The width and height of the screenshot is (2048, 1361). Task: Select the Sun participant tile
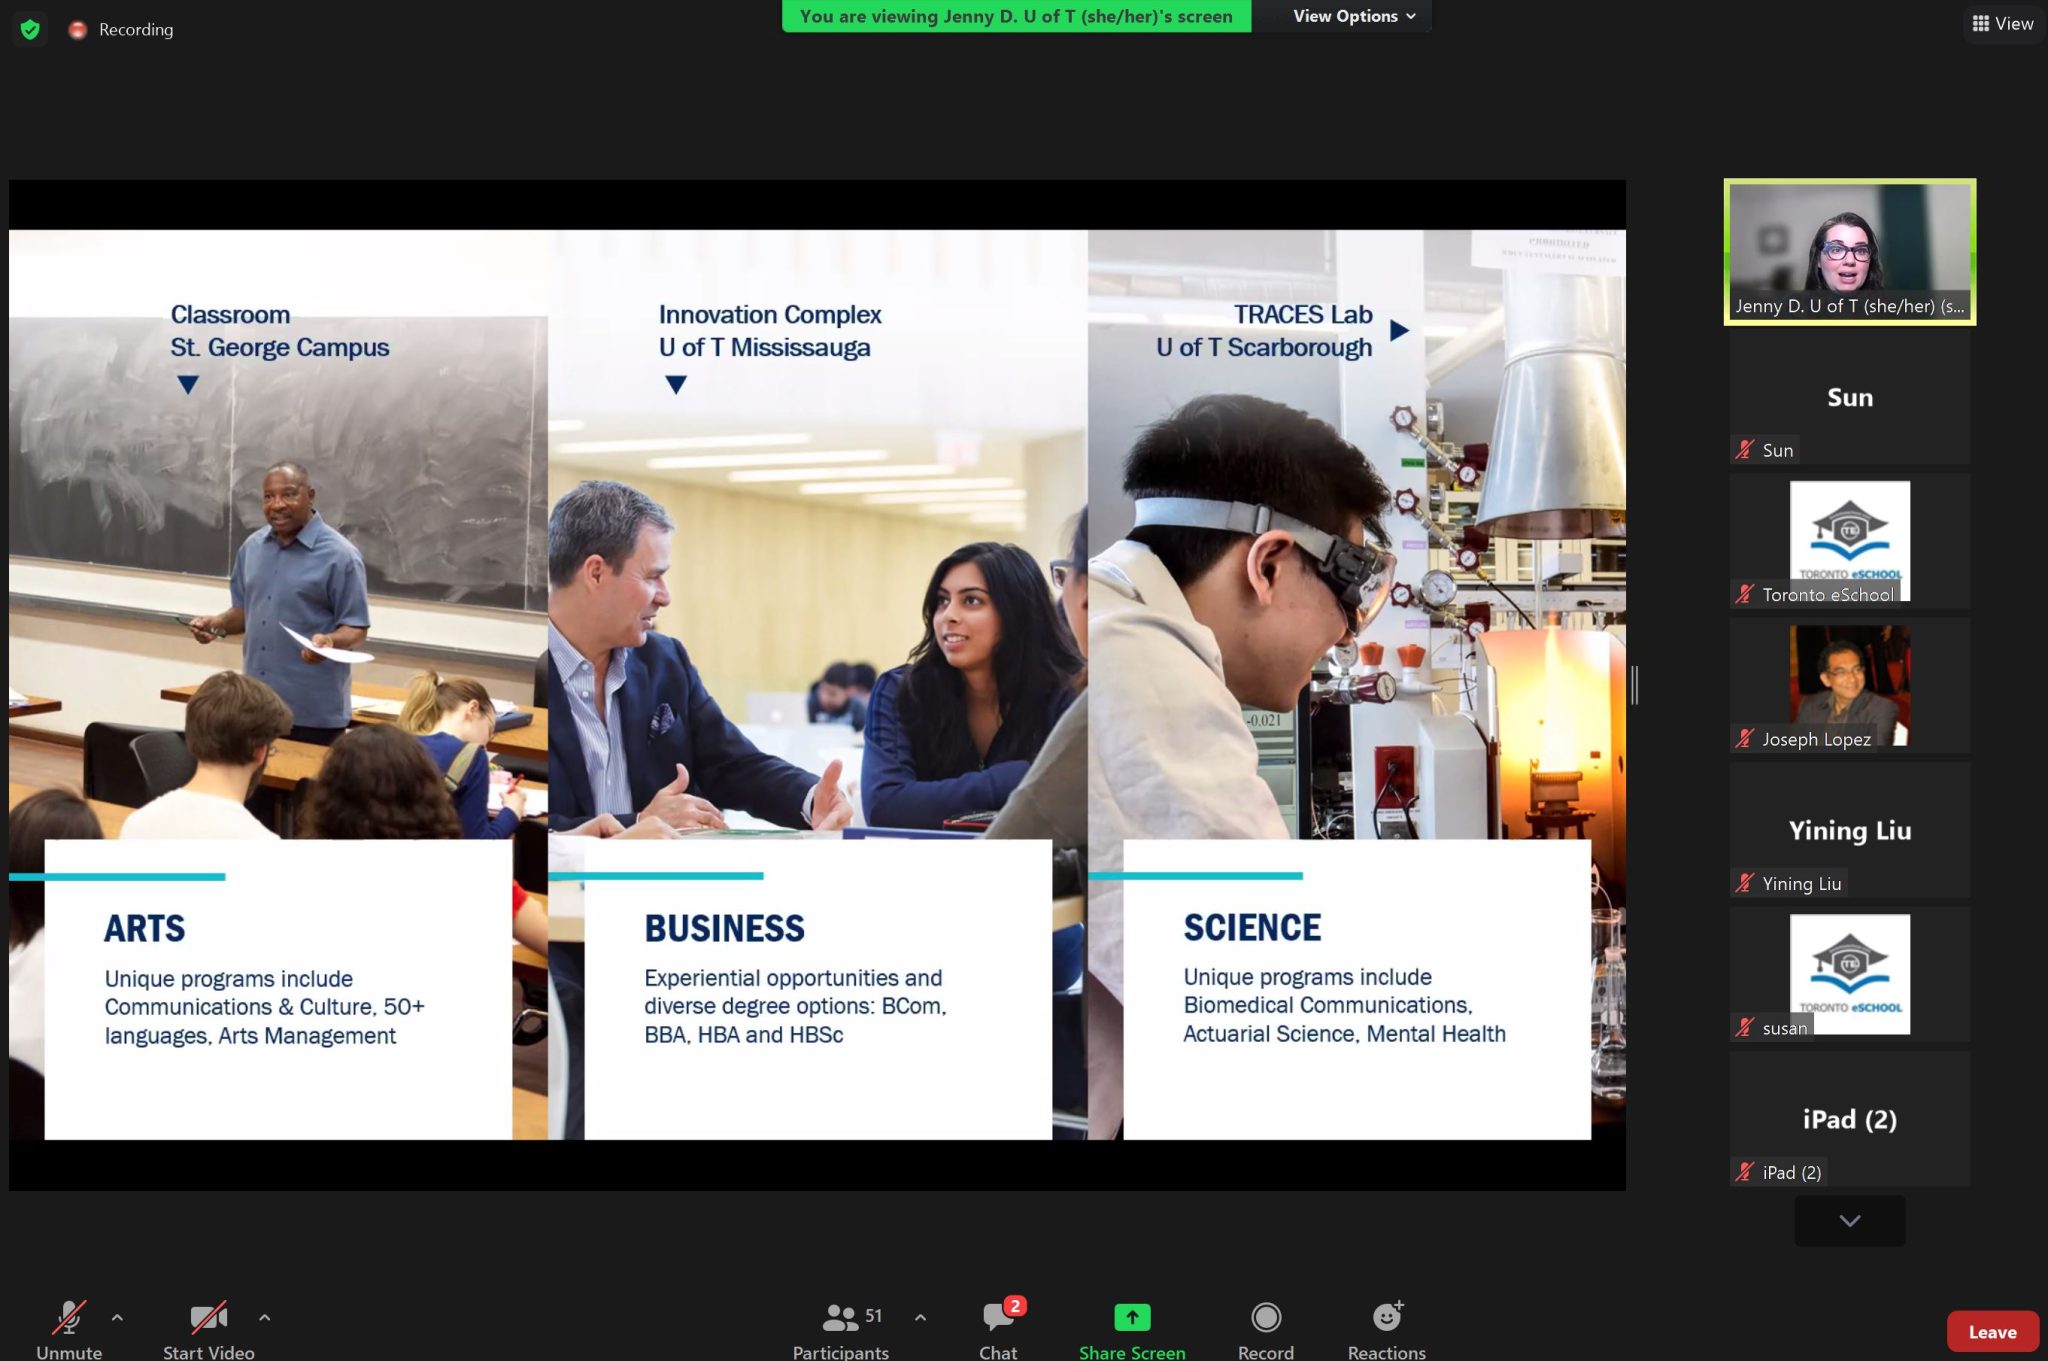(x=1850, y=397)
